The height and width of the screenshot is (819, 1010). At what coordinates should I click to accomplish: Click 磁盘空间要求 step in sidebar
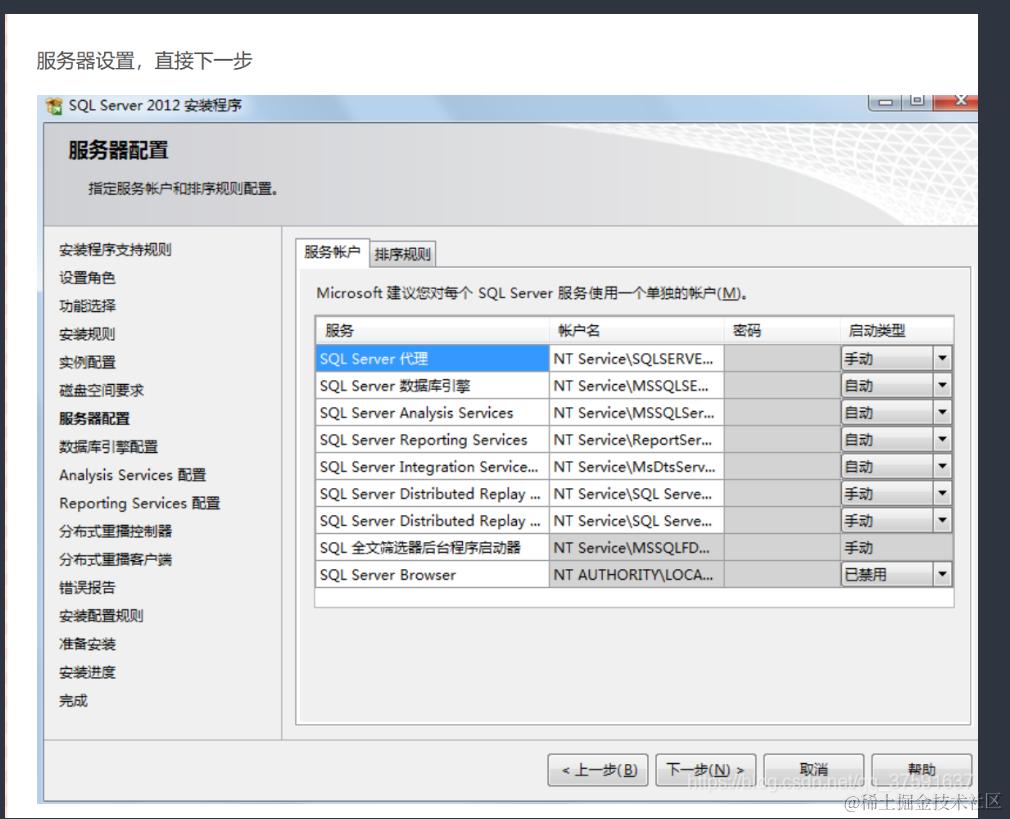(101, 390)
